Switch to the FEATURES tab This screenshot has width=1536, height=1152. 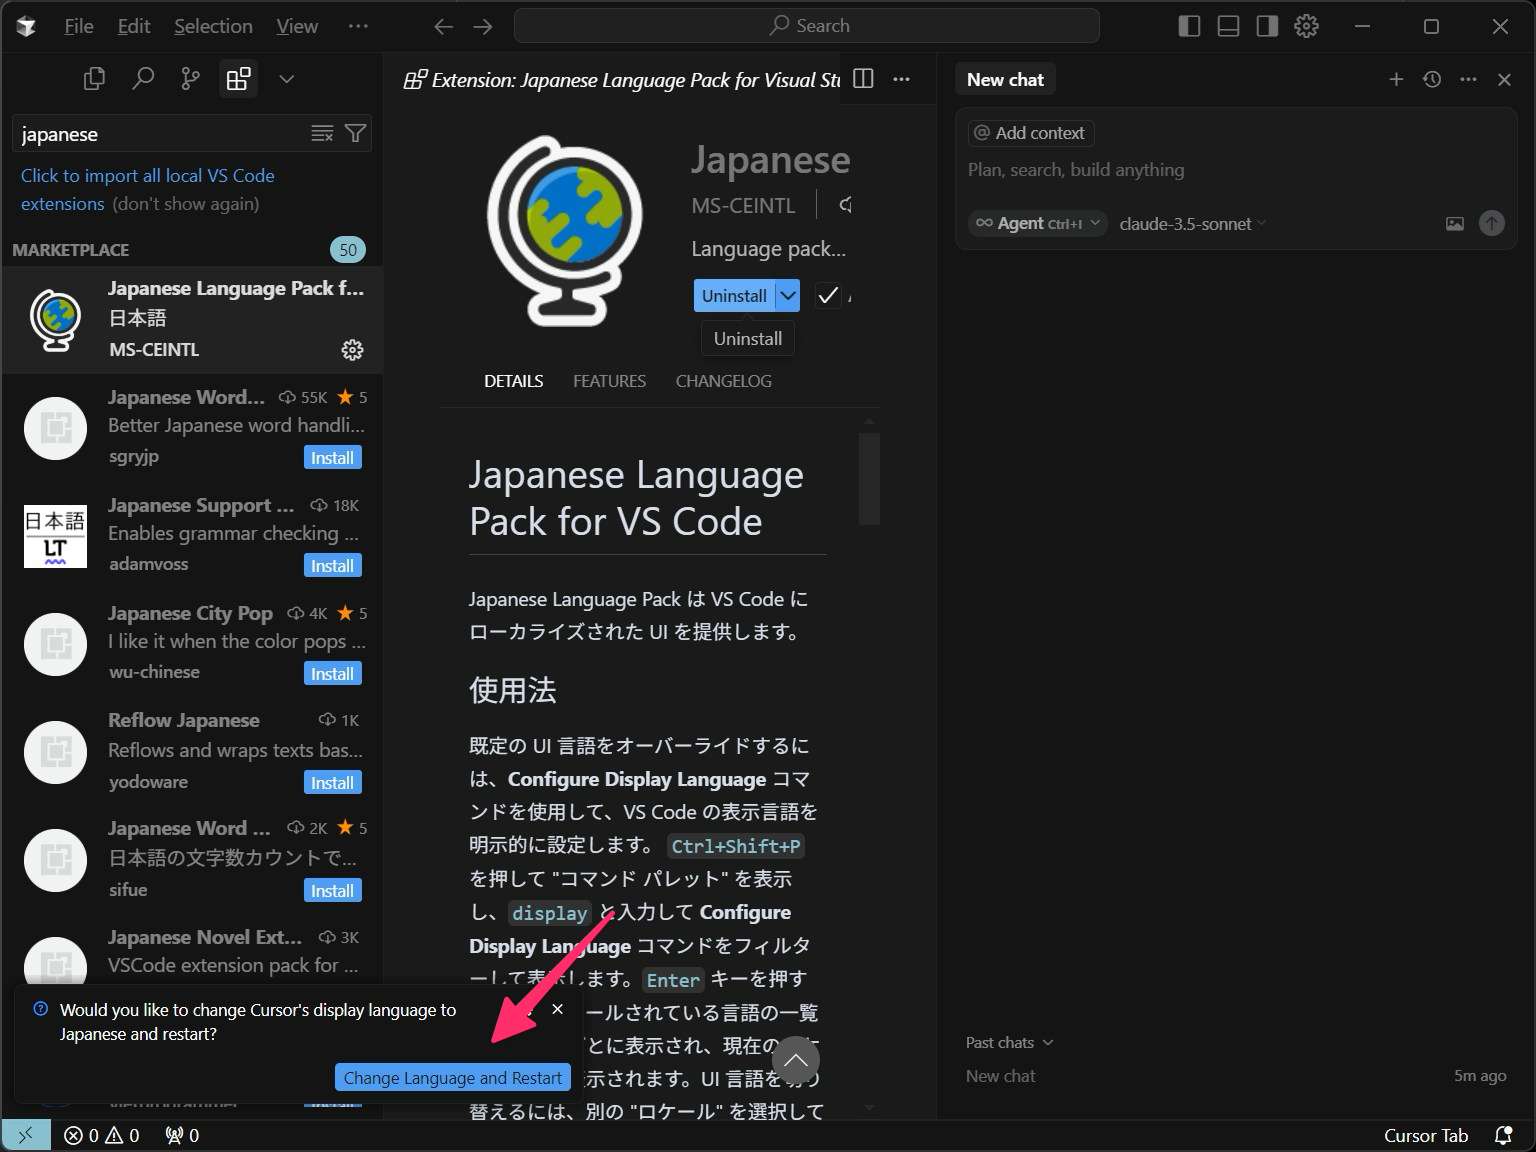coord(609,381)
